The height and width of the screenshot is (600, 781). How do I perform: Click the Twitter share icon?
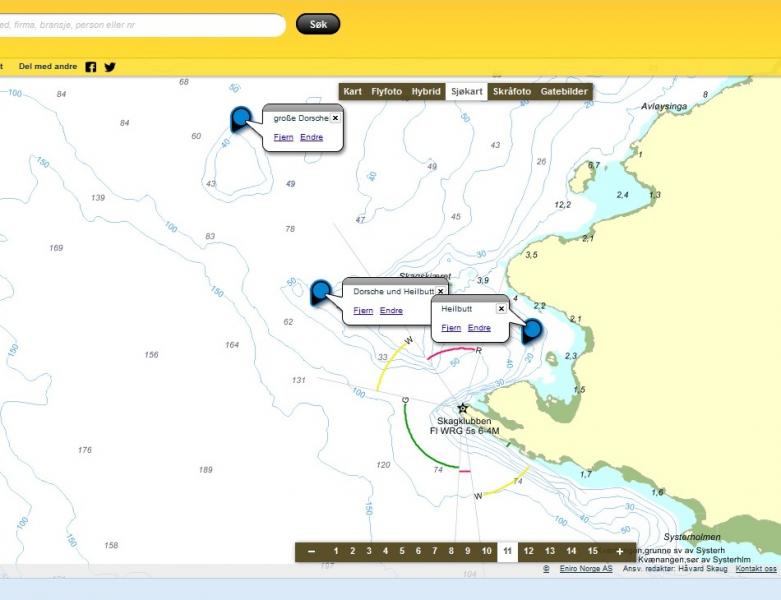110,67
